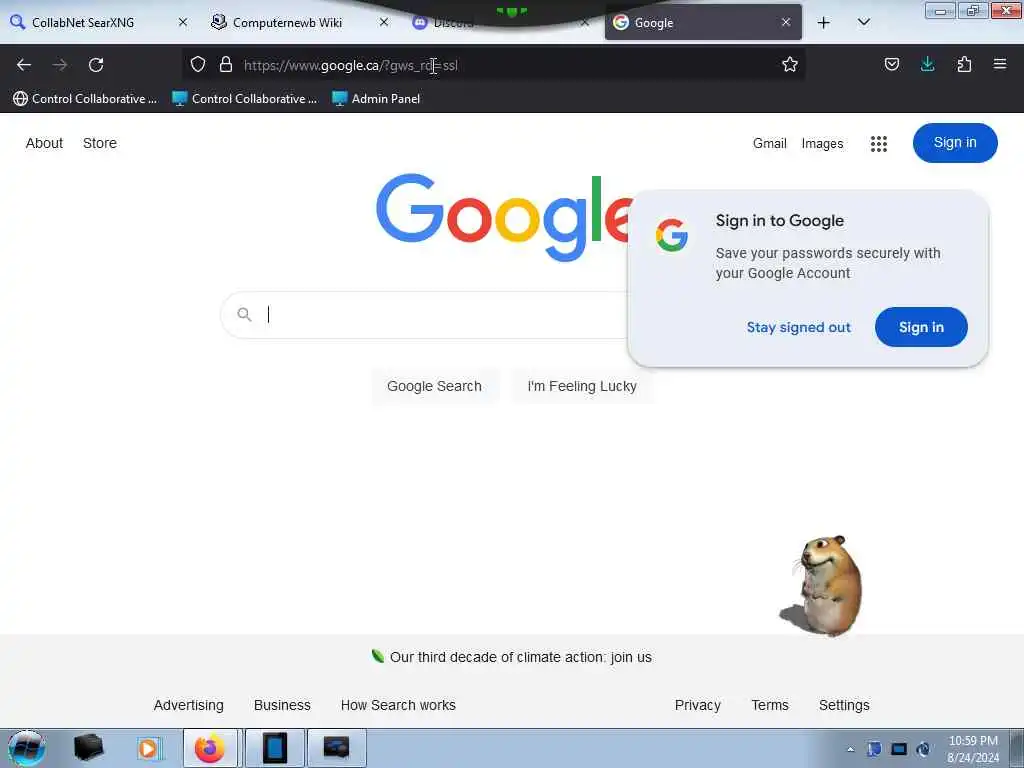Screen dimensions: 1024x768
Task: Close the Google tab
Action: tap(786, 22)
